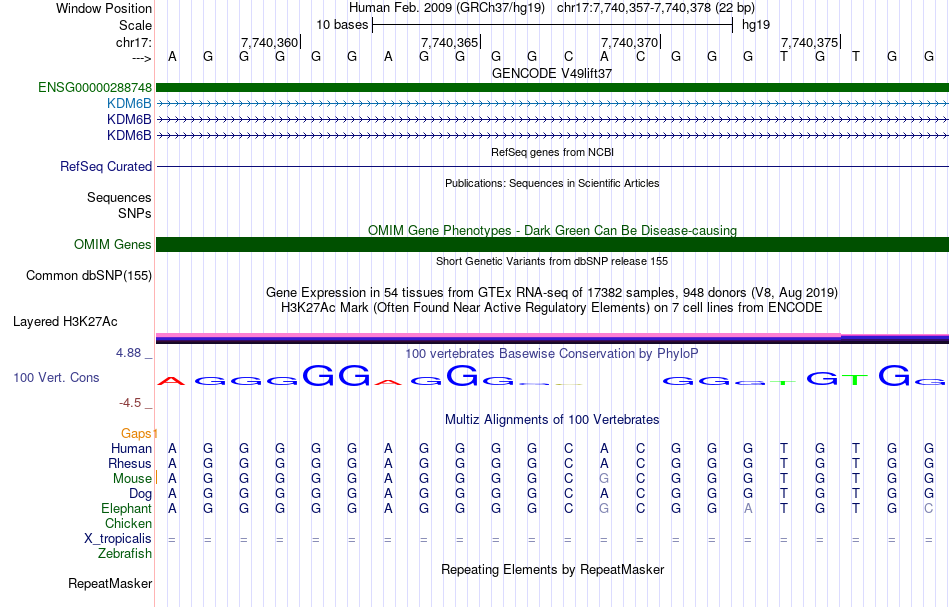Viewport: 950px width, 607px height.
Task: Click the green T between two blue Gs in logo
Action: coord(855,380)
